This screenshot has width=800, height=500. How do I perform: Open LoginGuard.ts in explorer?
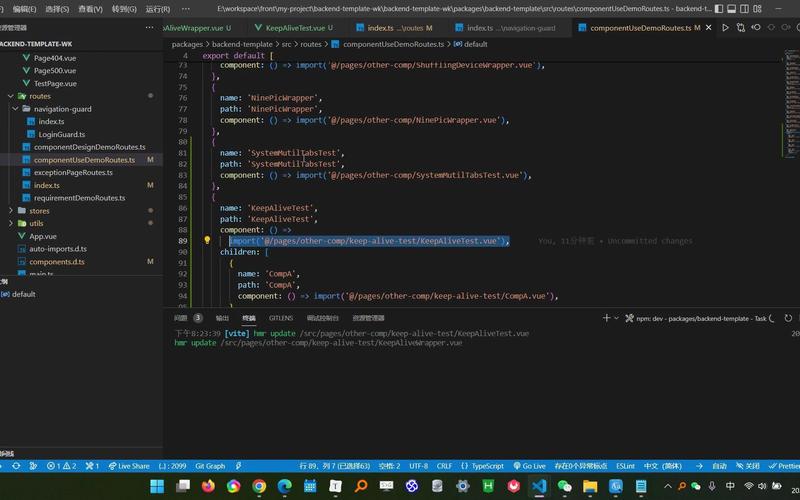pos(62,134)
